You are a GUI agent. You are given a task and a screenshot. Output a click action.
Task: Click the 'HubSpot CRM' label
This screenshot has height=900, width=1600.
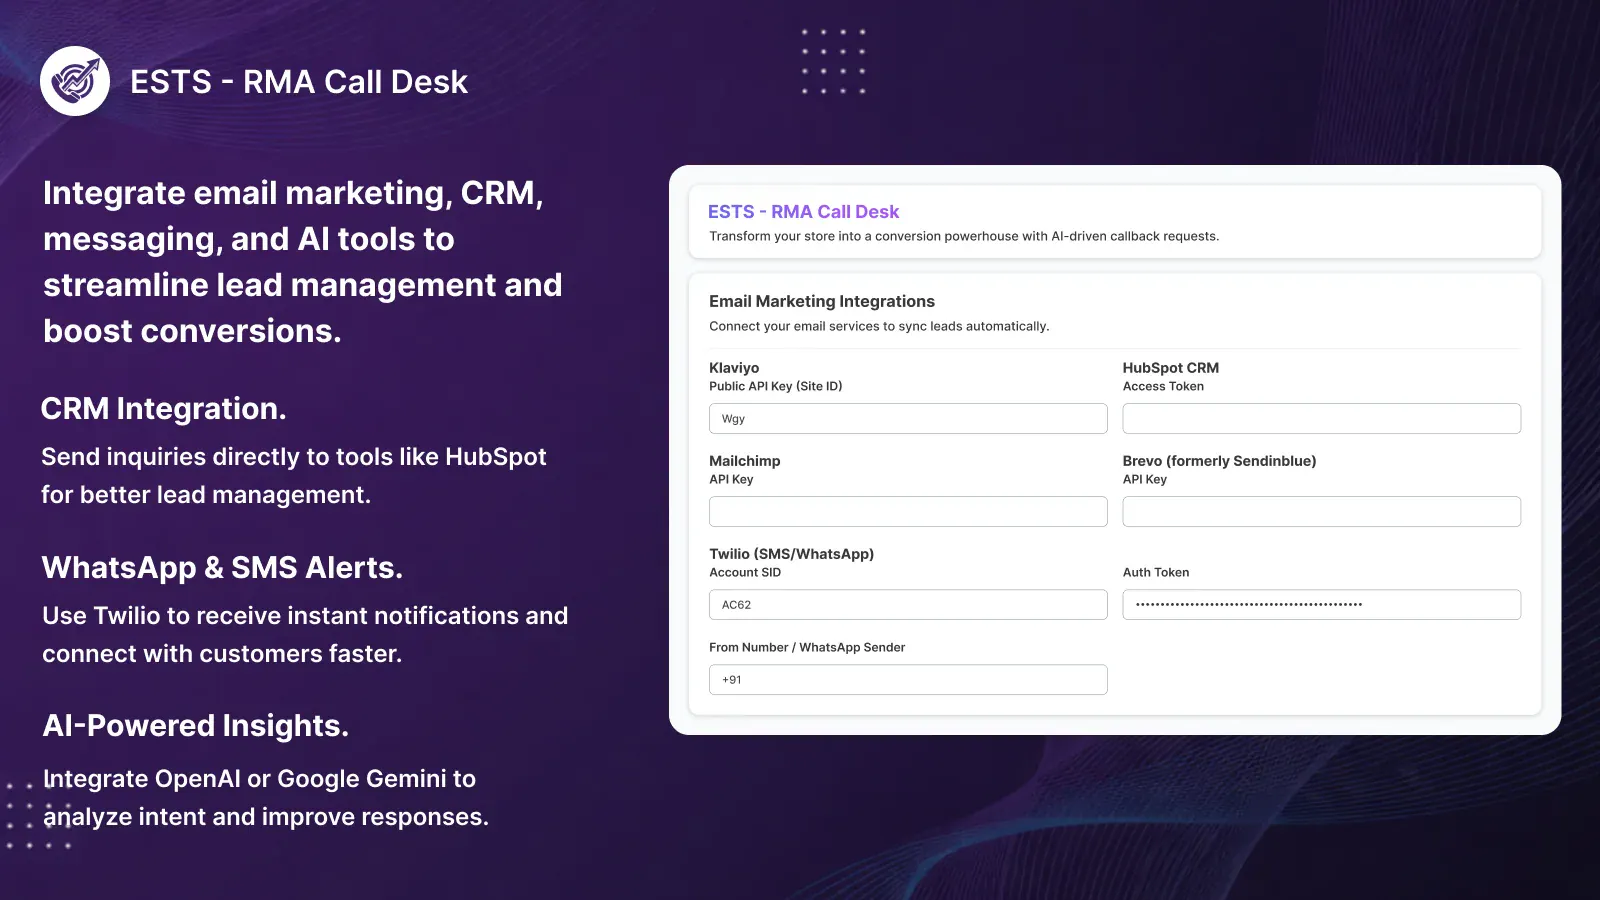(x=1170, y=368)
